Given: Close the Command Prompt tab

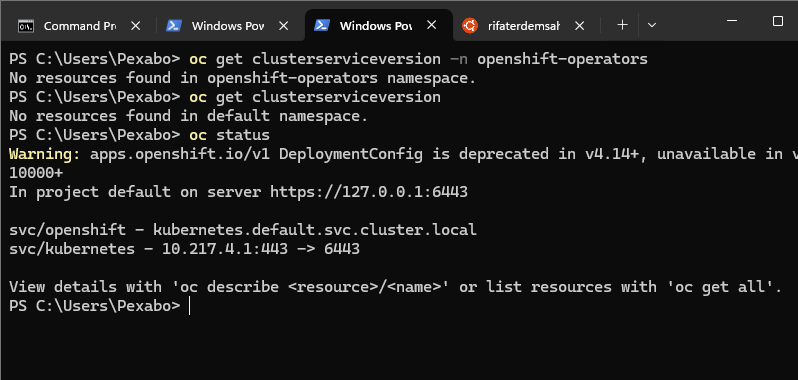Looking at the screenshot, I should point(135,25).
